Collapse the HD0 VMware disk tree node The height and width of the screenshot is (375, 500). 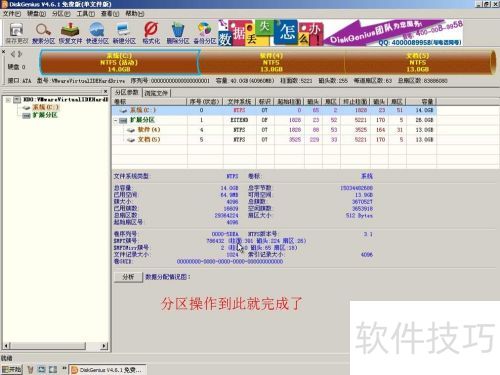tap(8, 100)
